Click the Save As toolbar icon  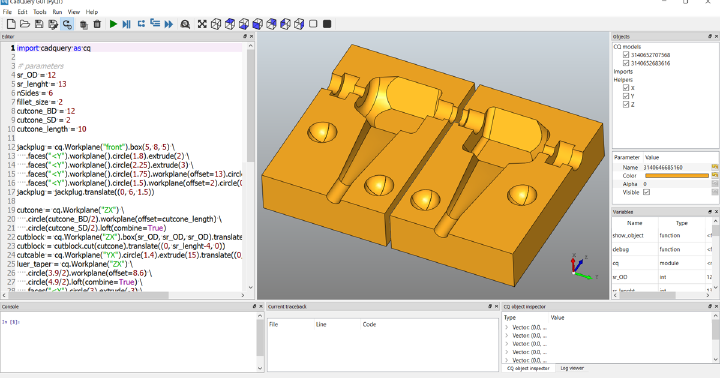pos(53,24)
